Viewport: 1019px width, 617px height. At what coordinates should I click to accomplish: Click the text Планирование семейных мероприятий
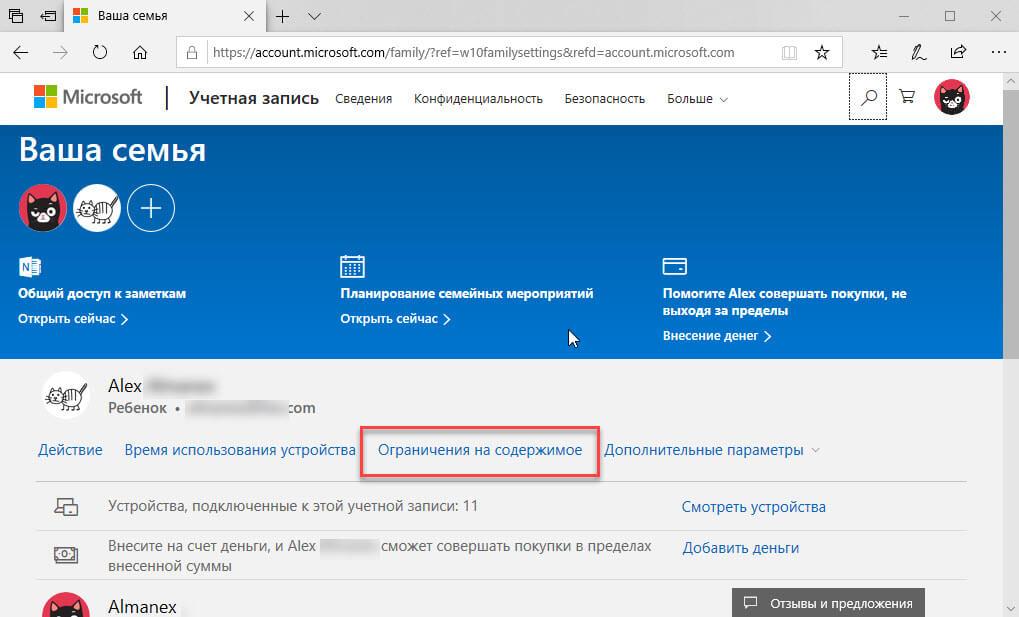coord(467,294)
